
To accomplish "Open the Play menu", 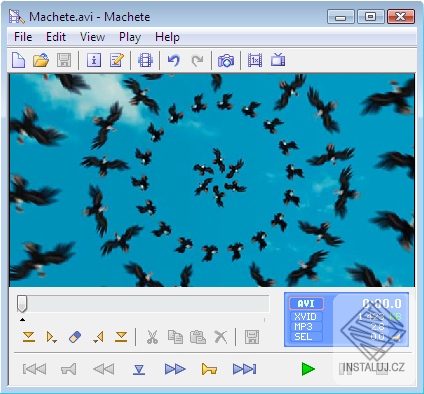I will click(130, 37).
